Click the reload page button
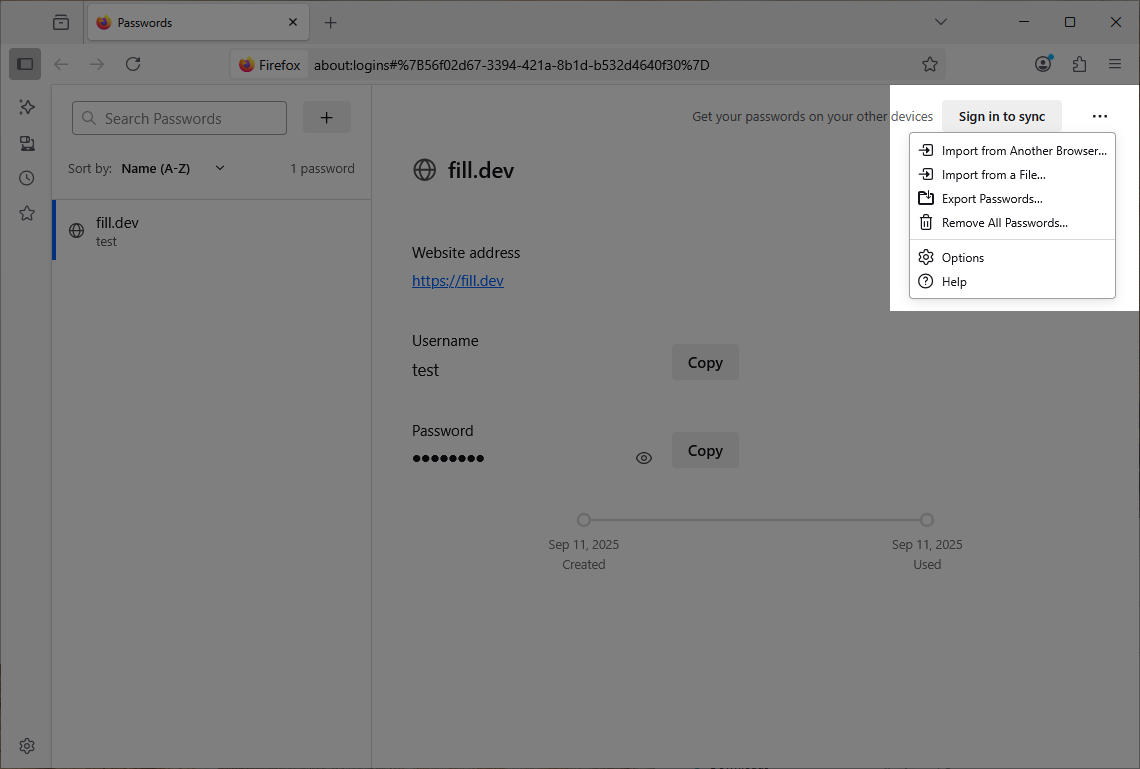Image resolution: width=1140 pixels, height=769 pixels. [133, 64]
